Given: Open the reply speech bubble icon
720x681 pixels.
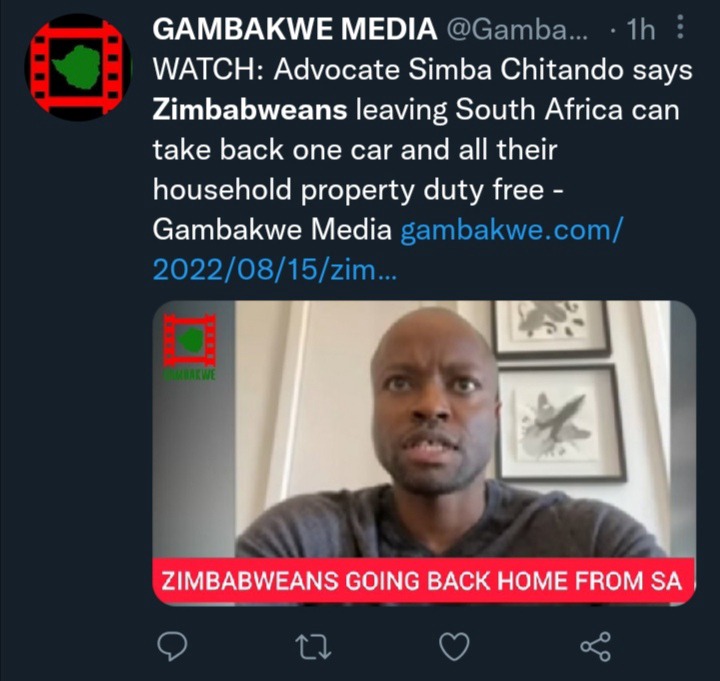Looking at the screenshot, I should pyautogui.click(x=172, y=646).
